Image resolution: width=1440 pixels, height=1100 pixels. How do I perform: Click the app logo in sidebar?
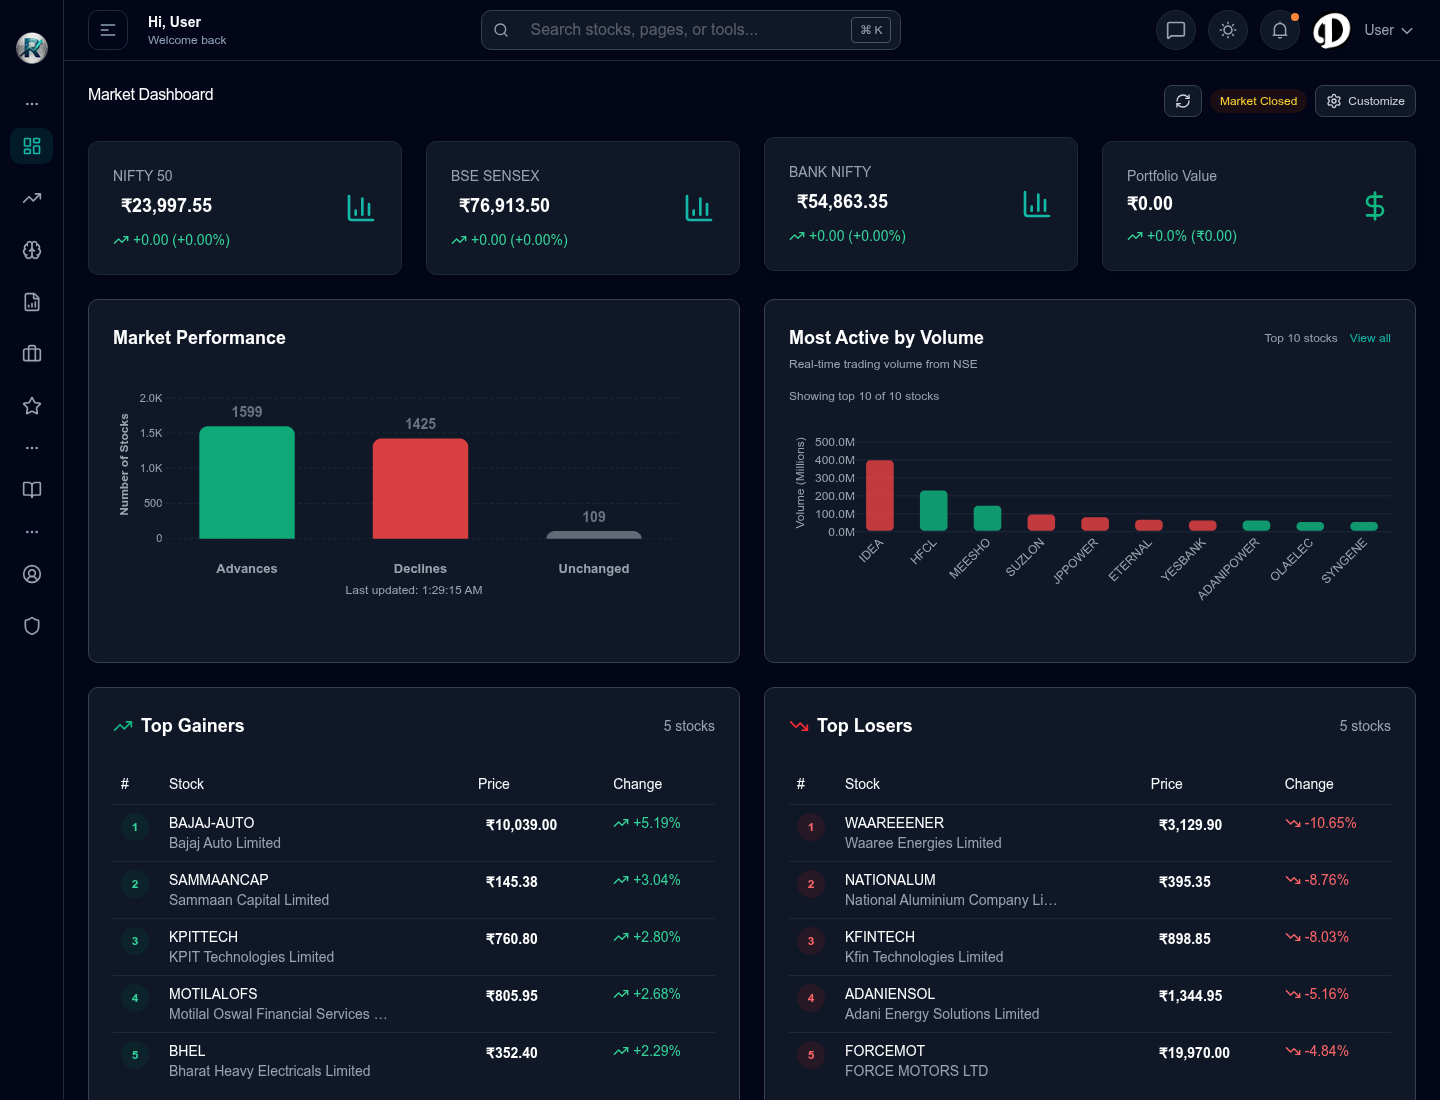point(32,47)
